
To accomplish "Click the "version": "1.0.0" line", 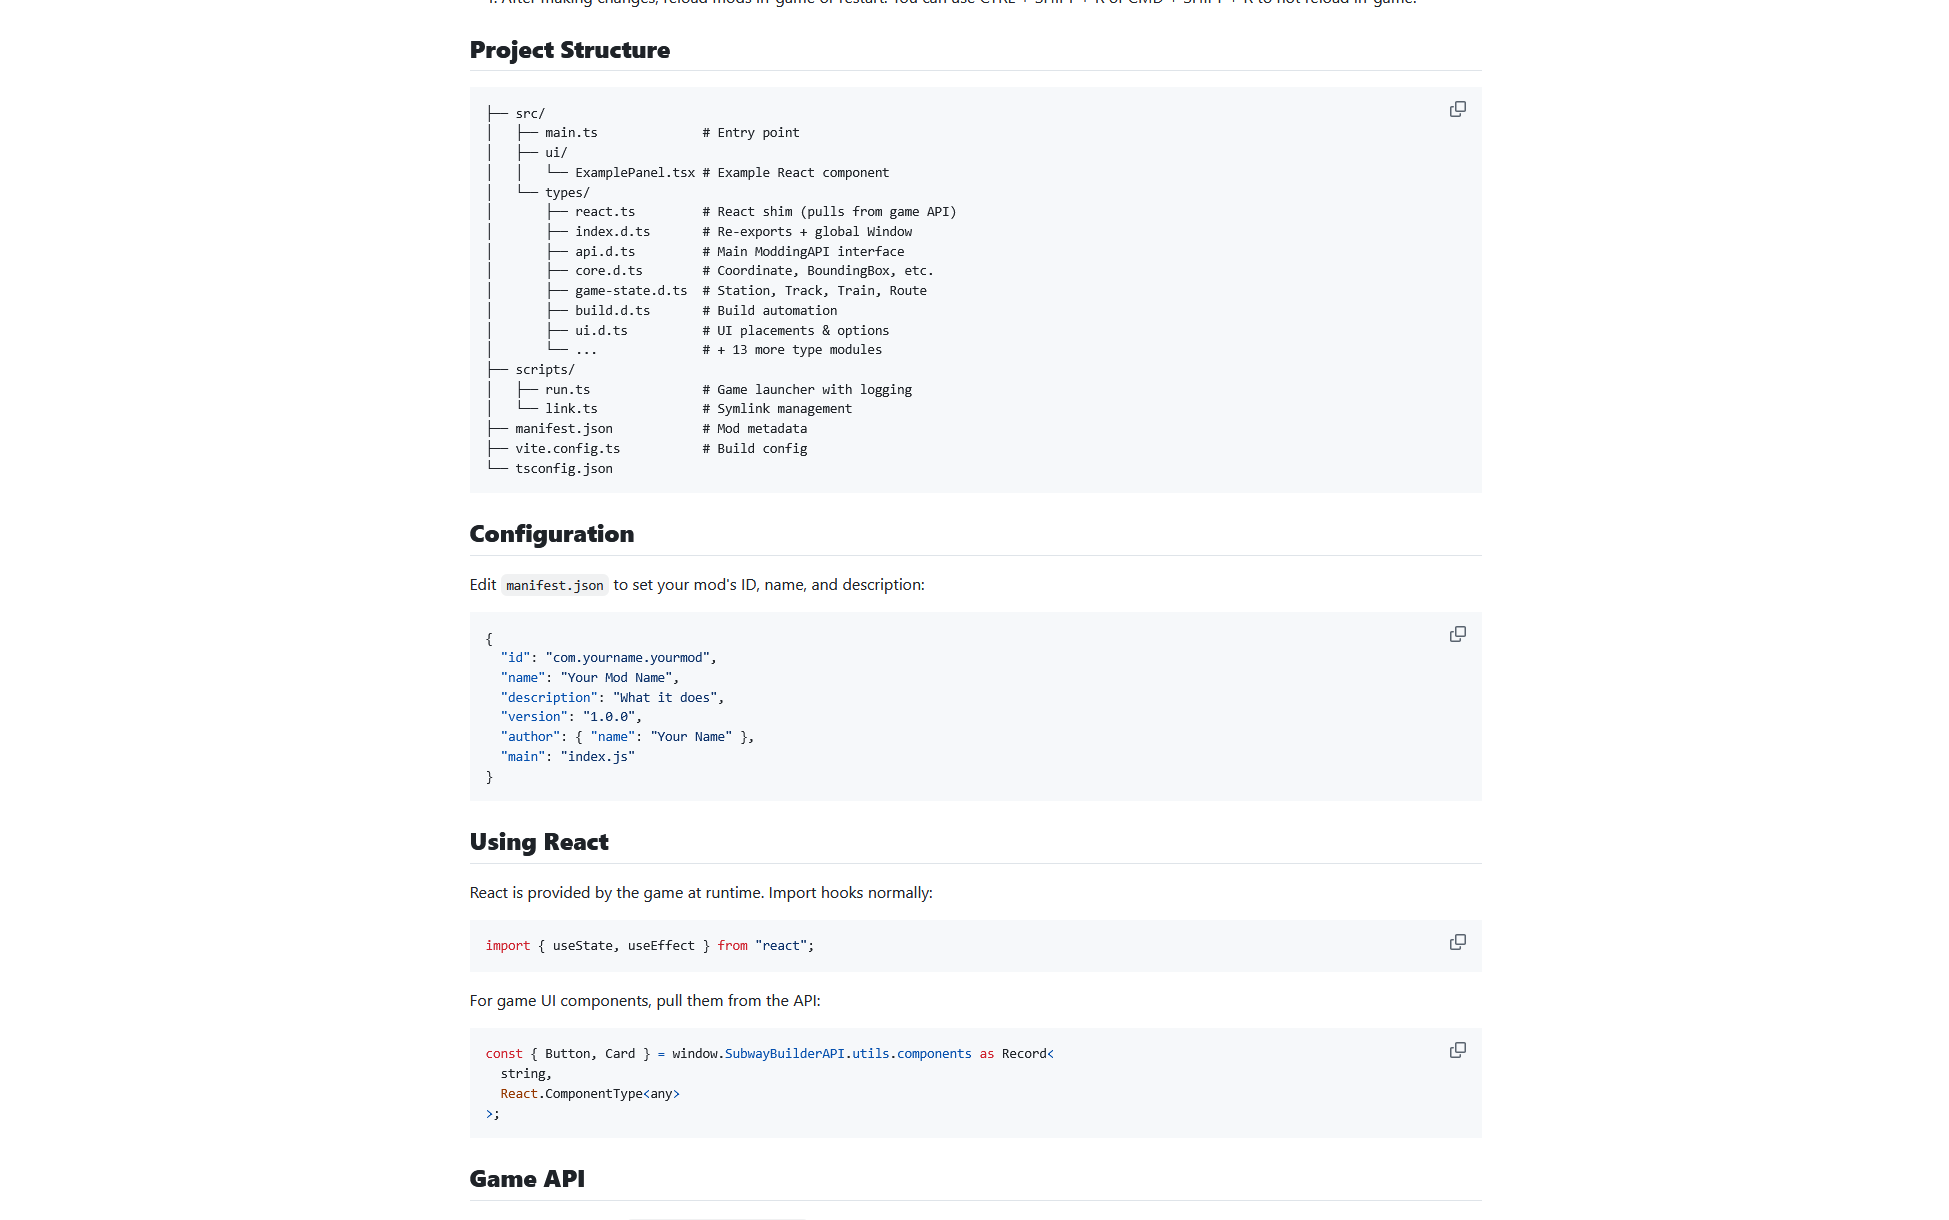I will [570, 716].
